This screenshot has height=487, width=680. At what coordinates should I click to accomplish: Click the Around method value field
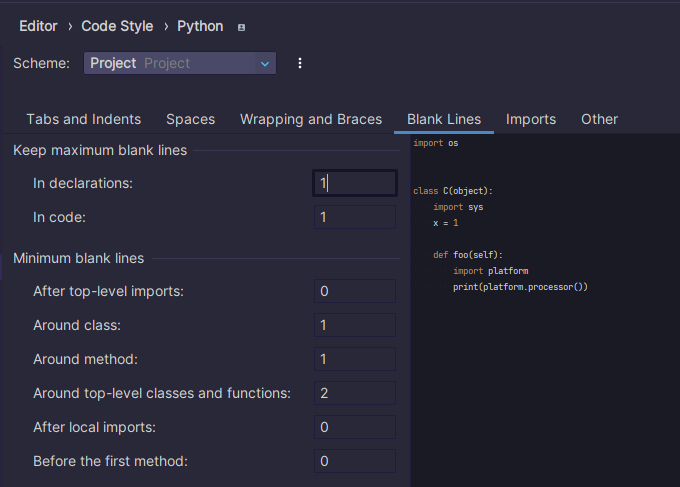tap(355, 359)
